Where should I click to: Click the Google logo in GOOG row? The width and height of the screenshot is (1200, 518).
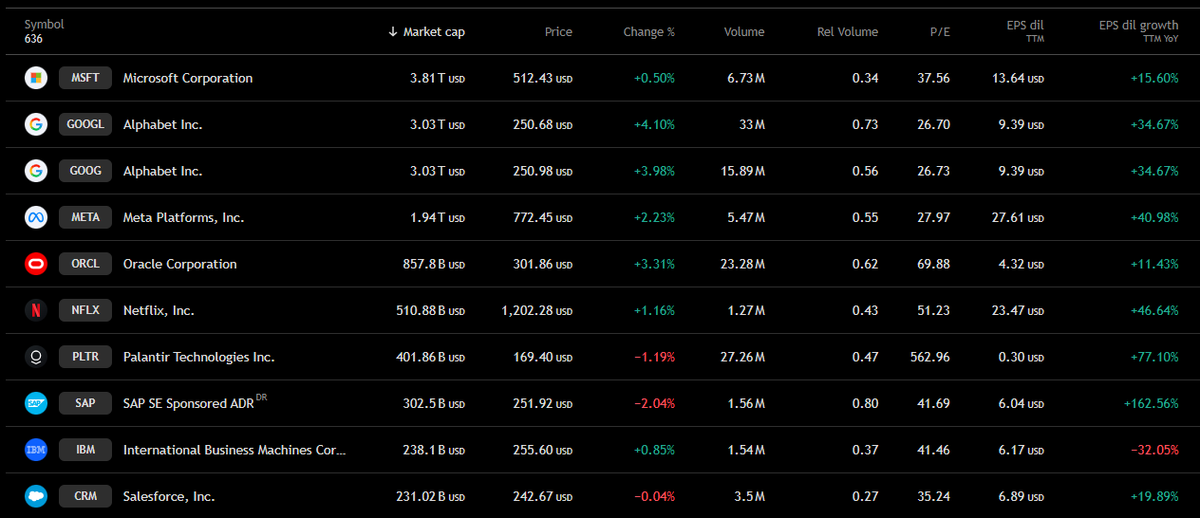[36, 171]
